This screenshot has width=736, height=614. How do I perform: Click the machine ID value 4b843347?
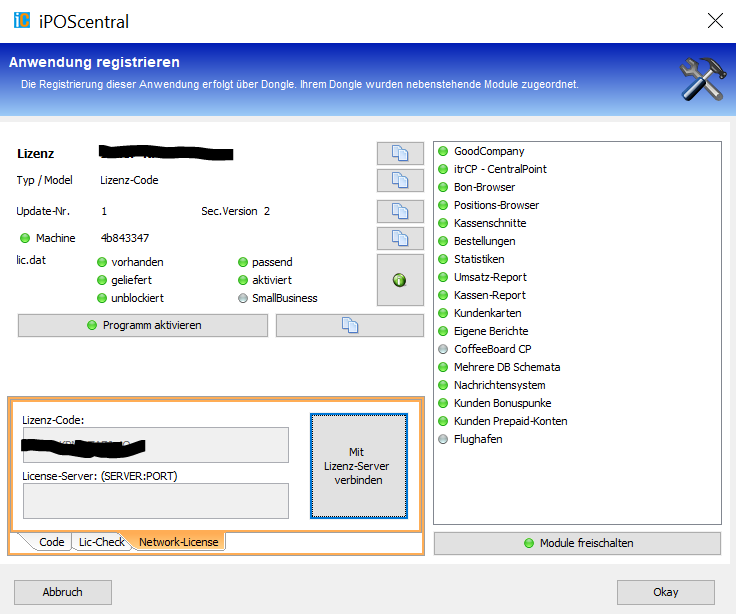pyautogui.click(x=125, y=238)
